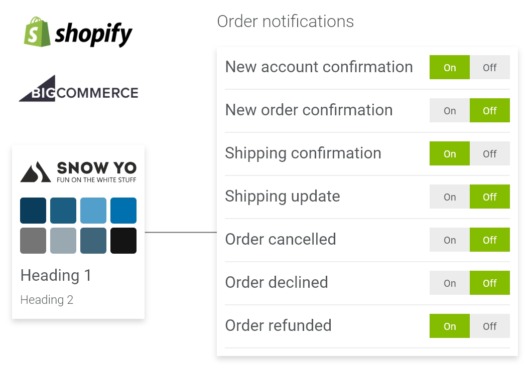The image size is (530, 369).
Task: Turn off Shipping confirmation notification
Action: pos(489,154)
